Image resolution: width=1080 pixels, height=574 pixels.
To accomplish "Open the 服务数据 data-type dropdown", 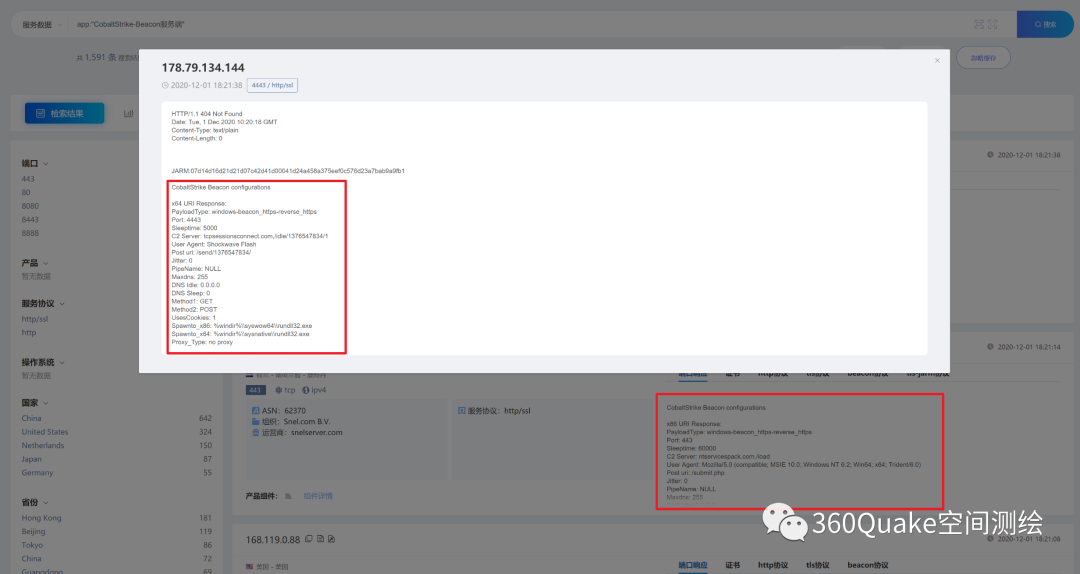I will point(41,24).
